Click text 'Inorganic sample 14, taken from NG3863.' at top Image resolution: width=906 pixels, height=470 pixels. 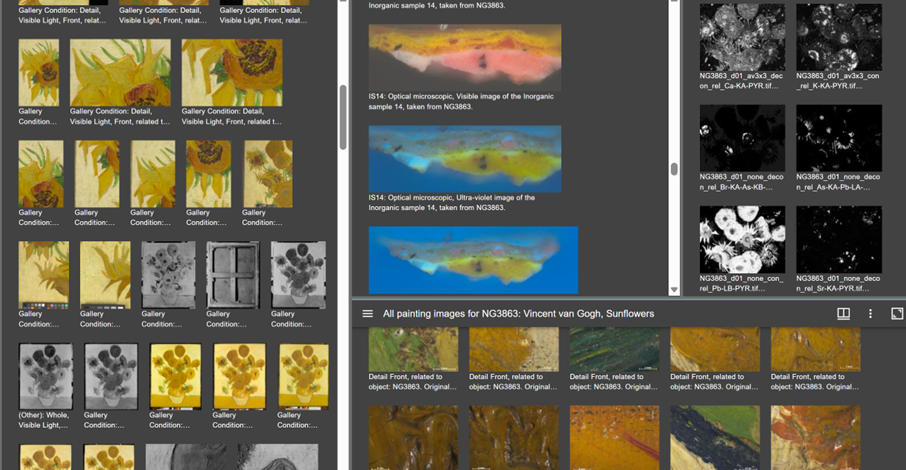click(x=436, y=5)
